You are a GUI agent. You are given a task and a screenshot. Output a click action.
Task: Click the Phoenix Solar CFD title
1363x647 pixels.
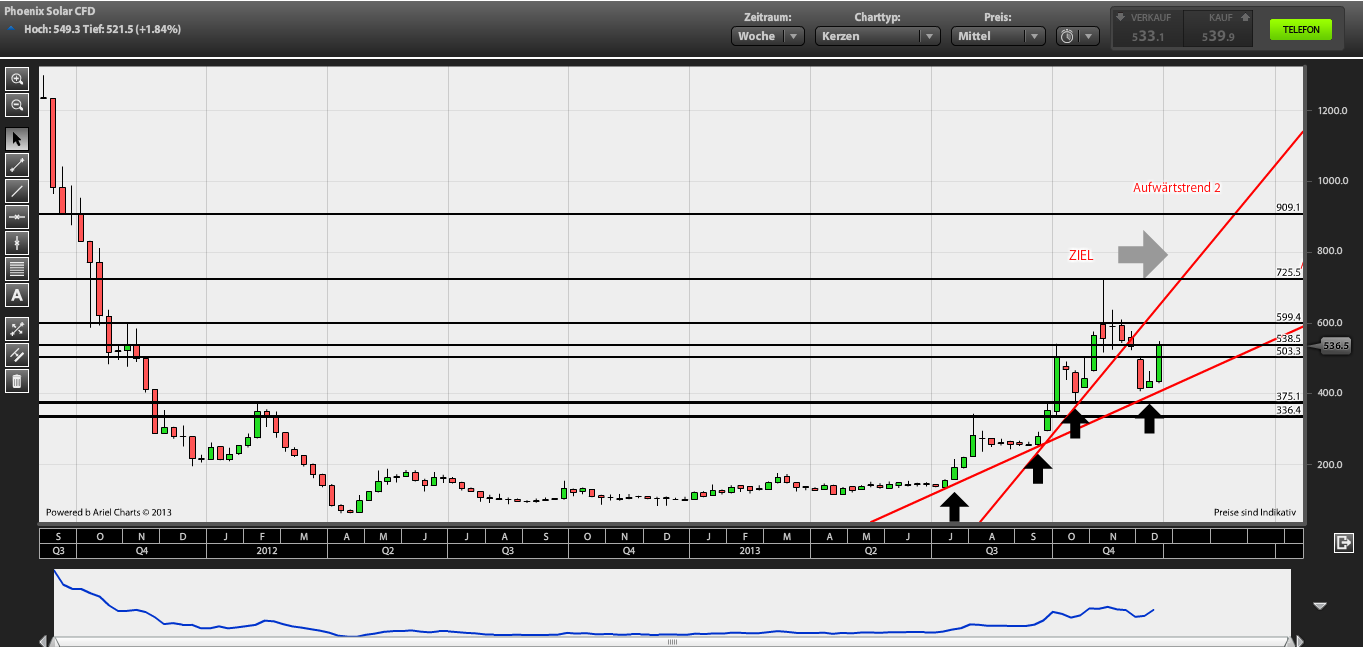[50, 11]
